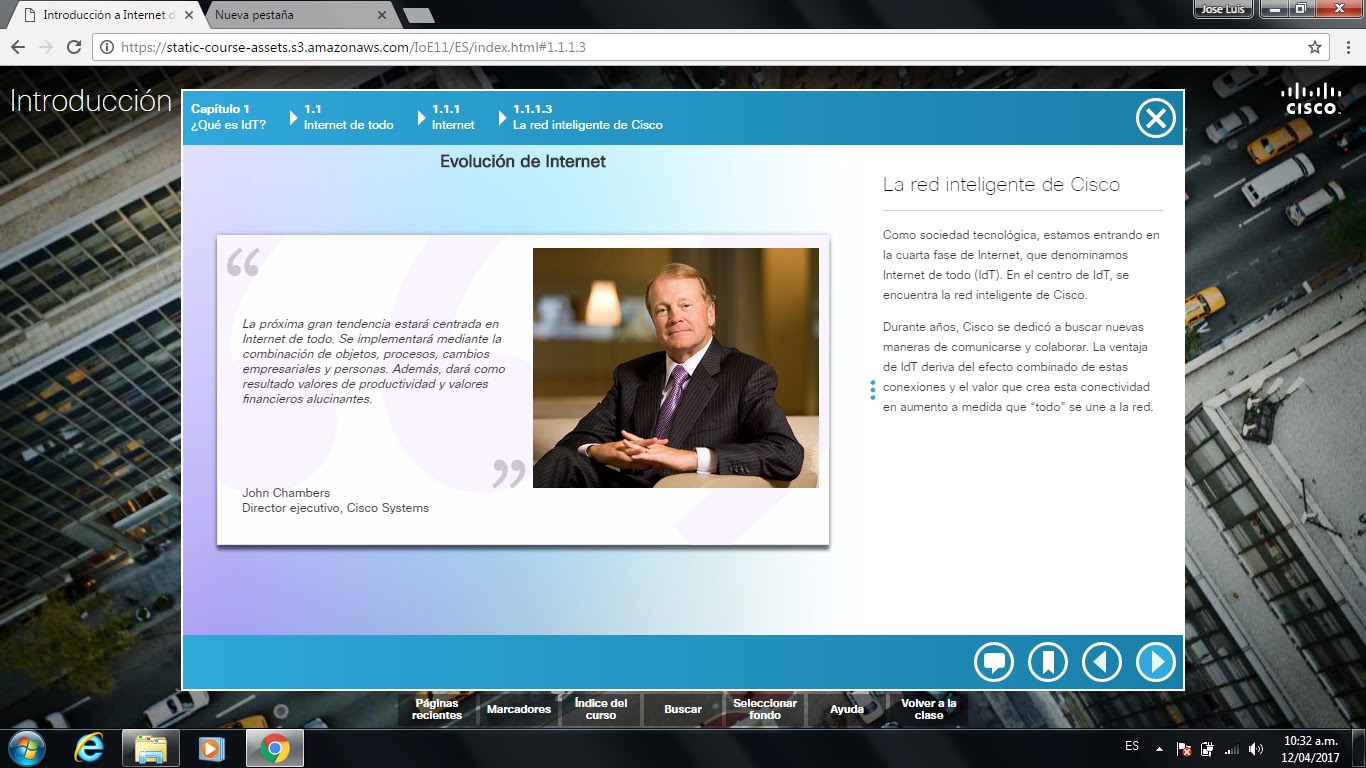Image resolution: width=1366 pixels, height=768 pixels.
Task: Click Volver a la clase
Action: [929, 709]
